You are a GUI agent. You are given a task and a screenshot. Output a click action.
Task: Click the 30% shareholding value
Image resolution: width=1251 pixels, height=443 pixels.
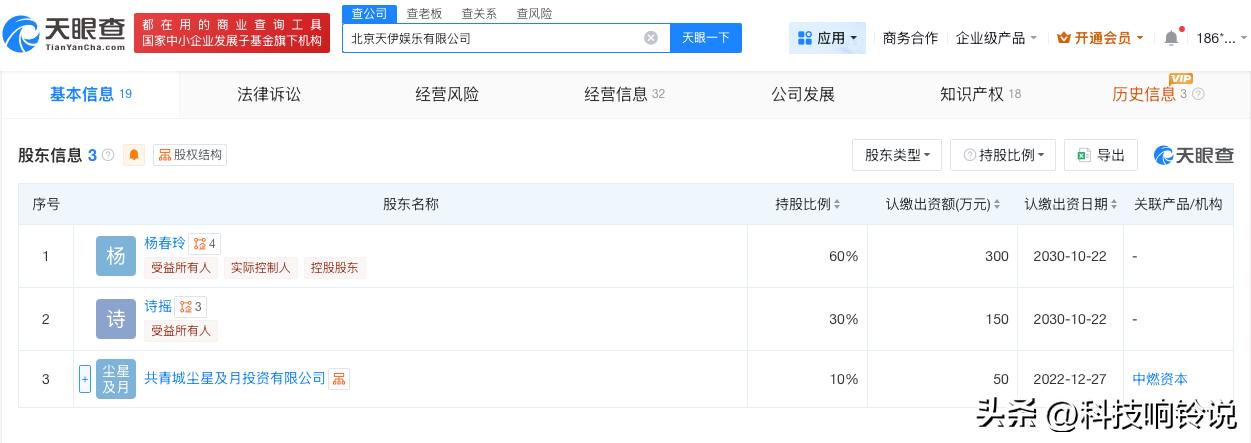(843, 319)
